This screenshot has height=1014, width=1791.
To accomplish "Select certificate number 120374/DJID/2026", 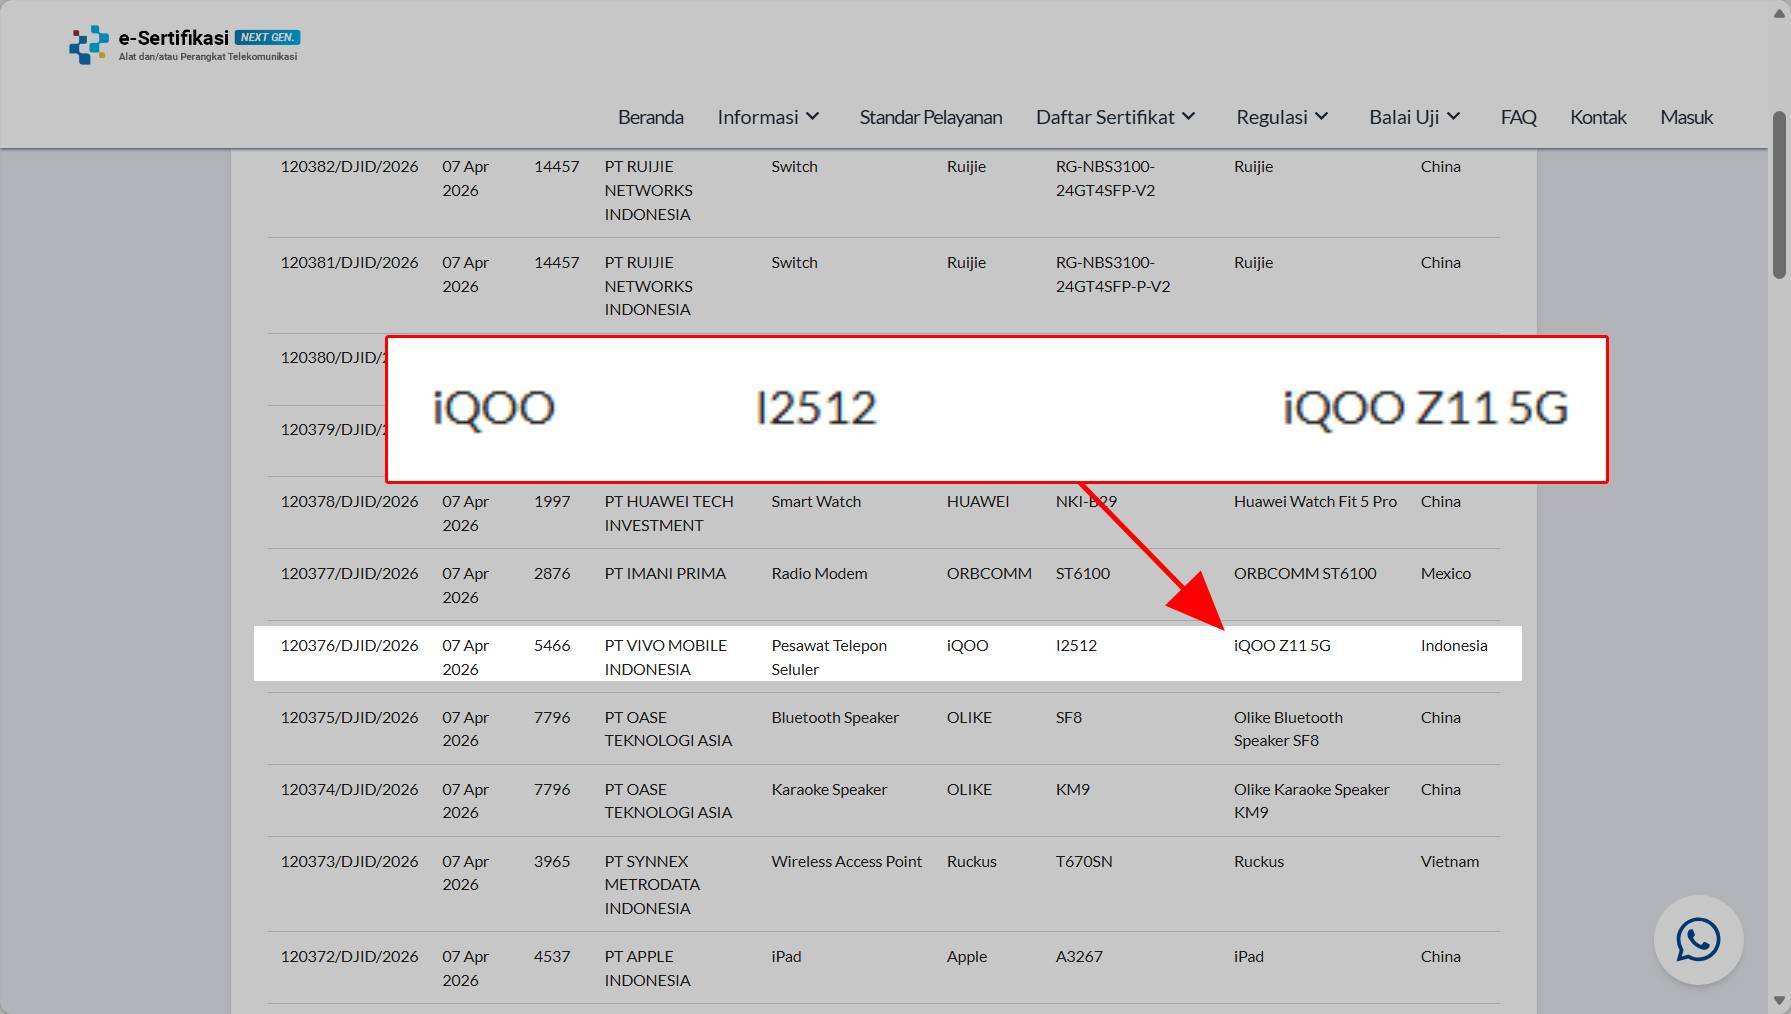I will pyautogui.click(x=349, y=790).
